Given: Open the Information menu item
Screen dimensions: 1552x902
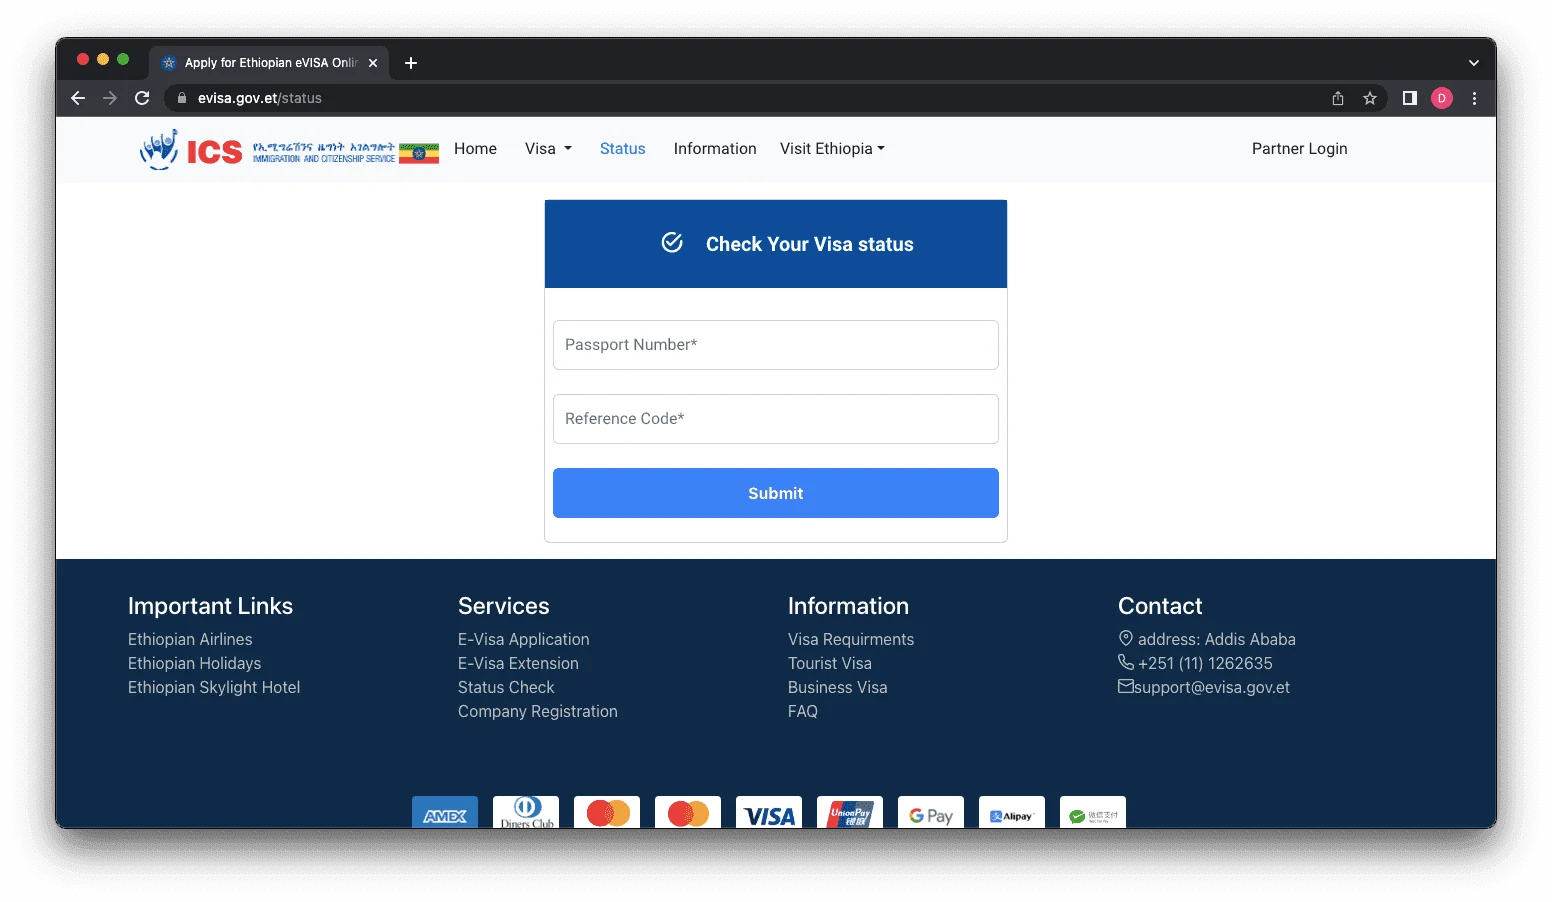Looking at the screenshot, I should 715,149.
